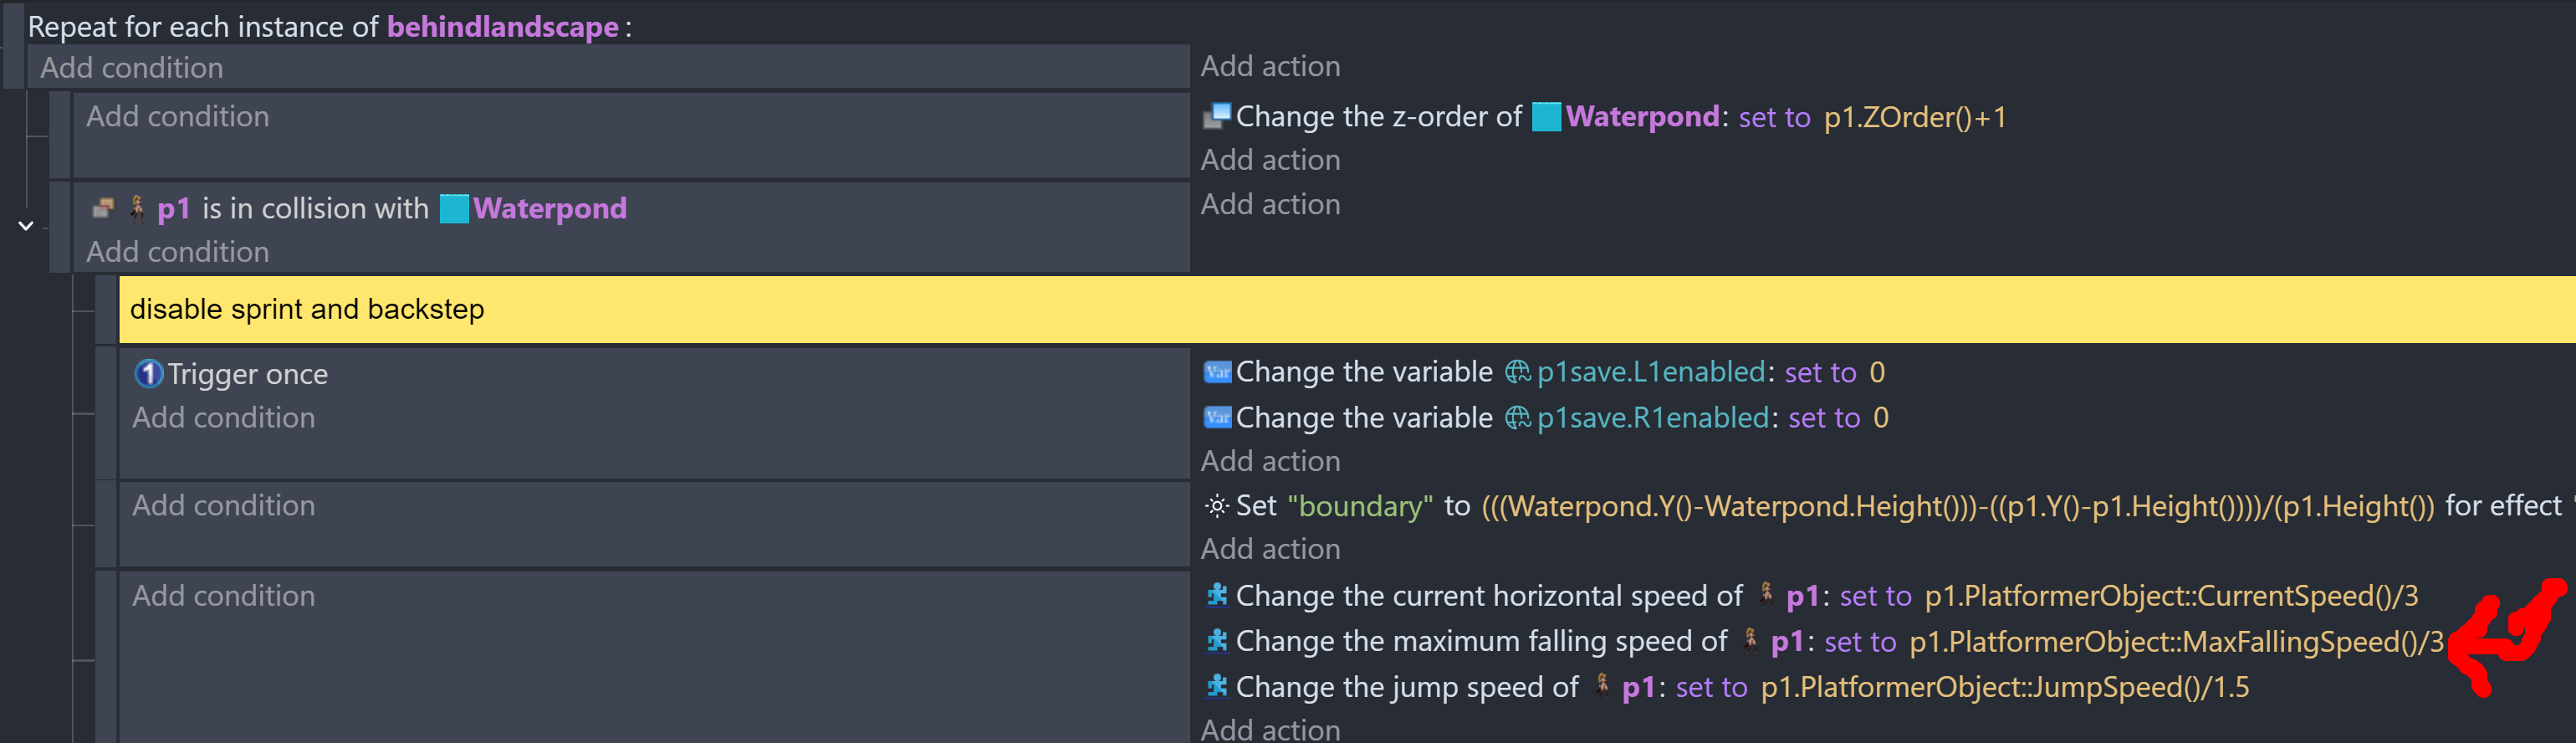The width and height of the screenshot is (2576, 743).
Task: Click the behindlandscape object name in the Repeat header
Action: tap(503, 27)
